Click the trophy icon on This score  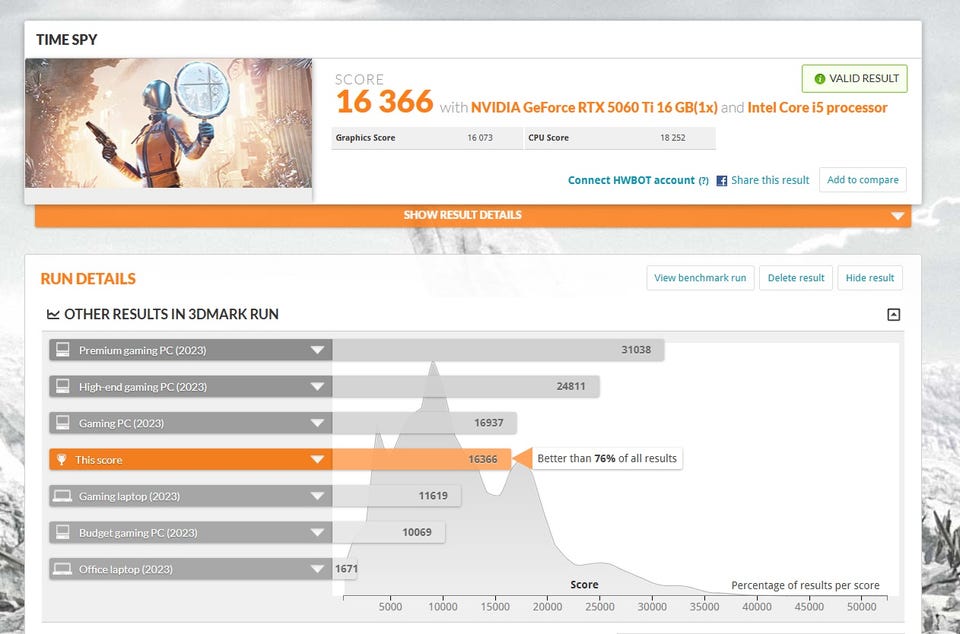(x=61, y=460)
